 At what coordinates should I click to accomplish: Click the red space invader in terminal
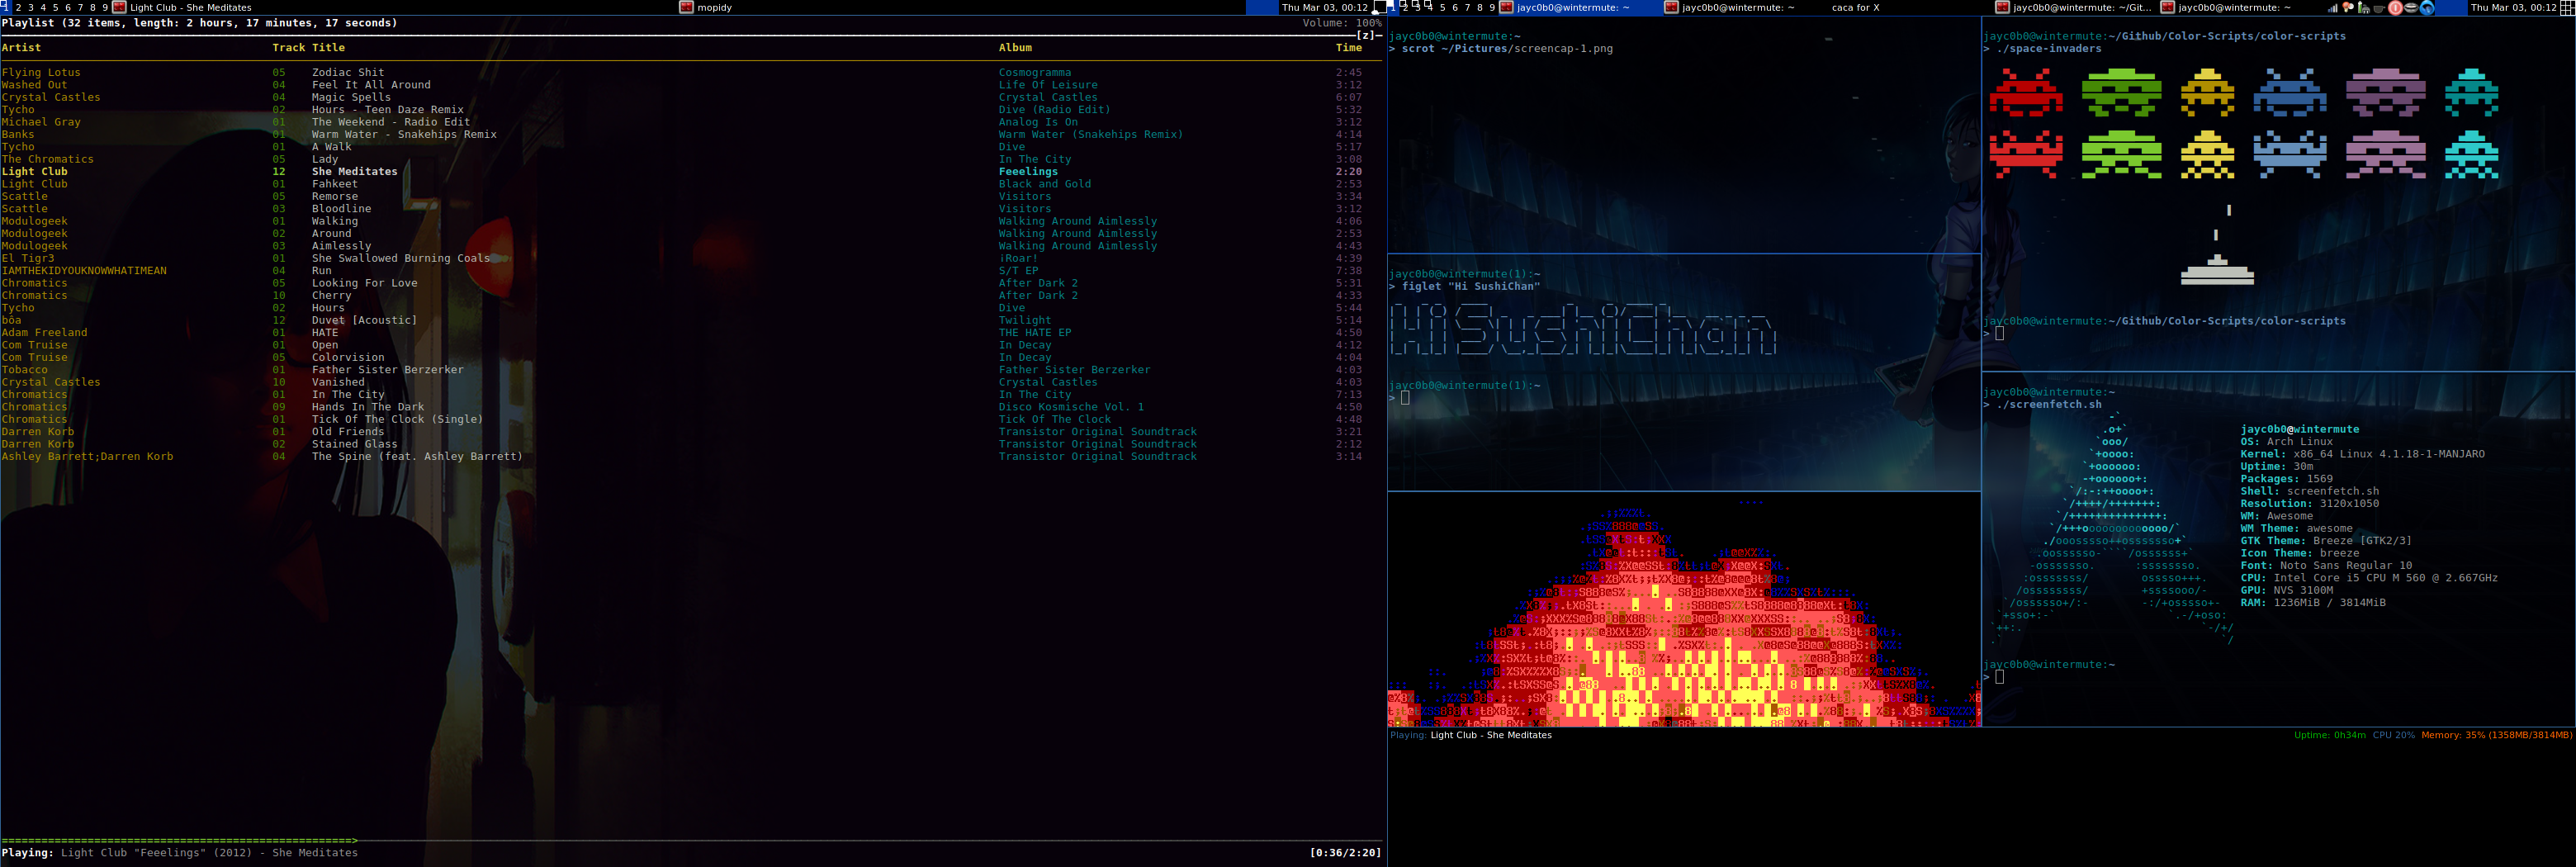pos(2026,92)
